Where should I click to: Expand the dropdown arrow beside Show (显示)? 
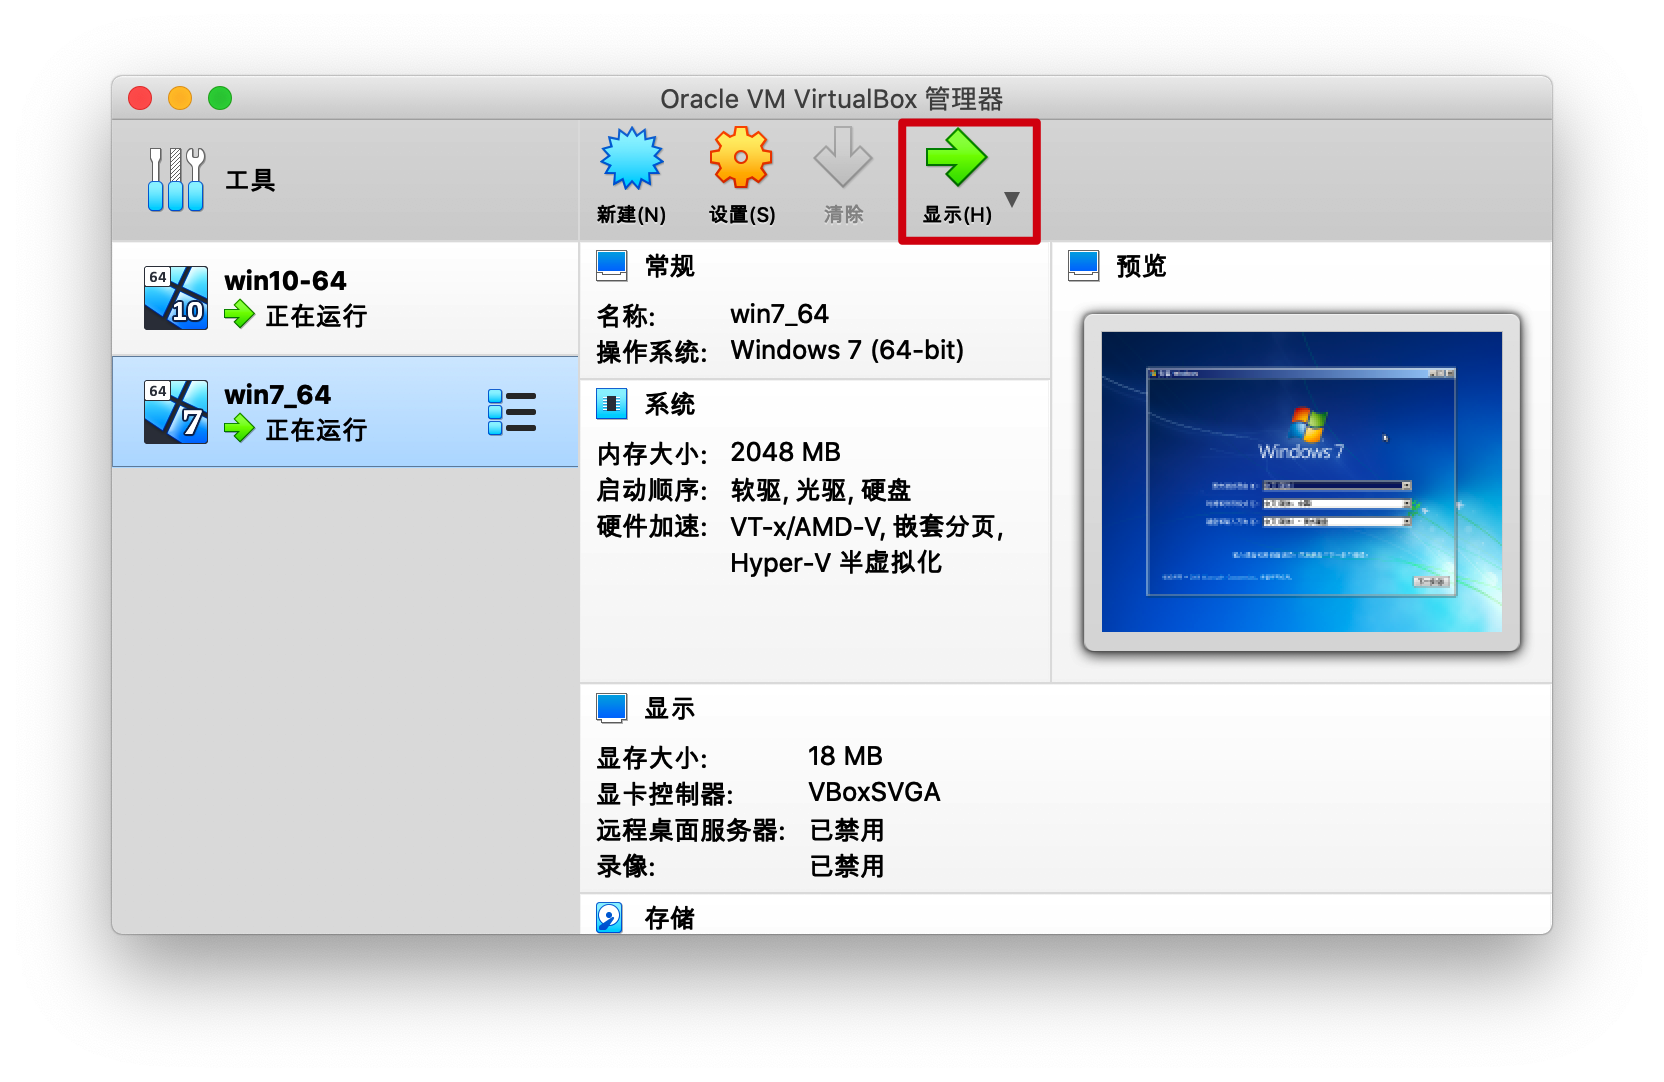click(x=1012, y=199)
